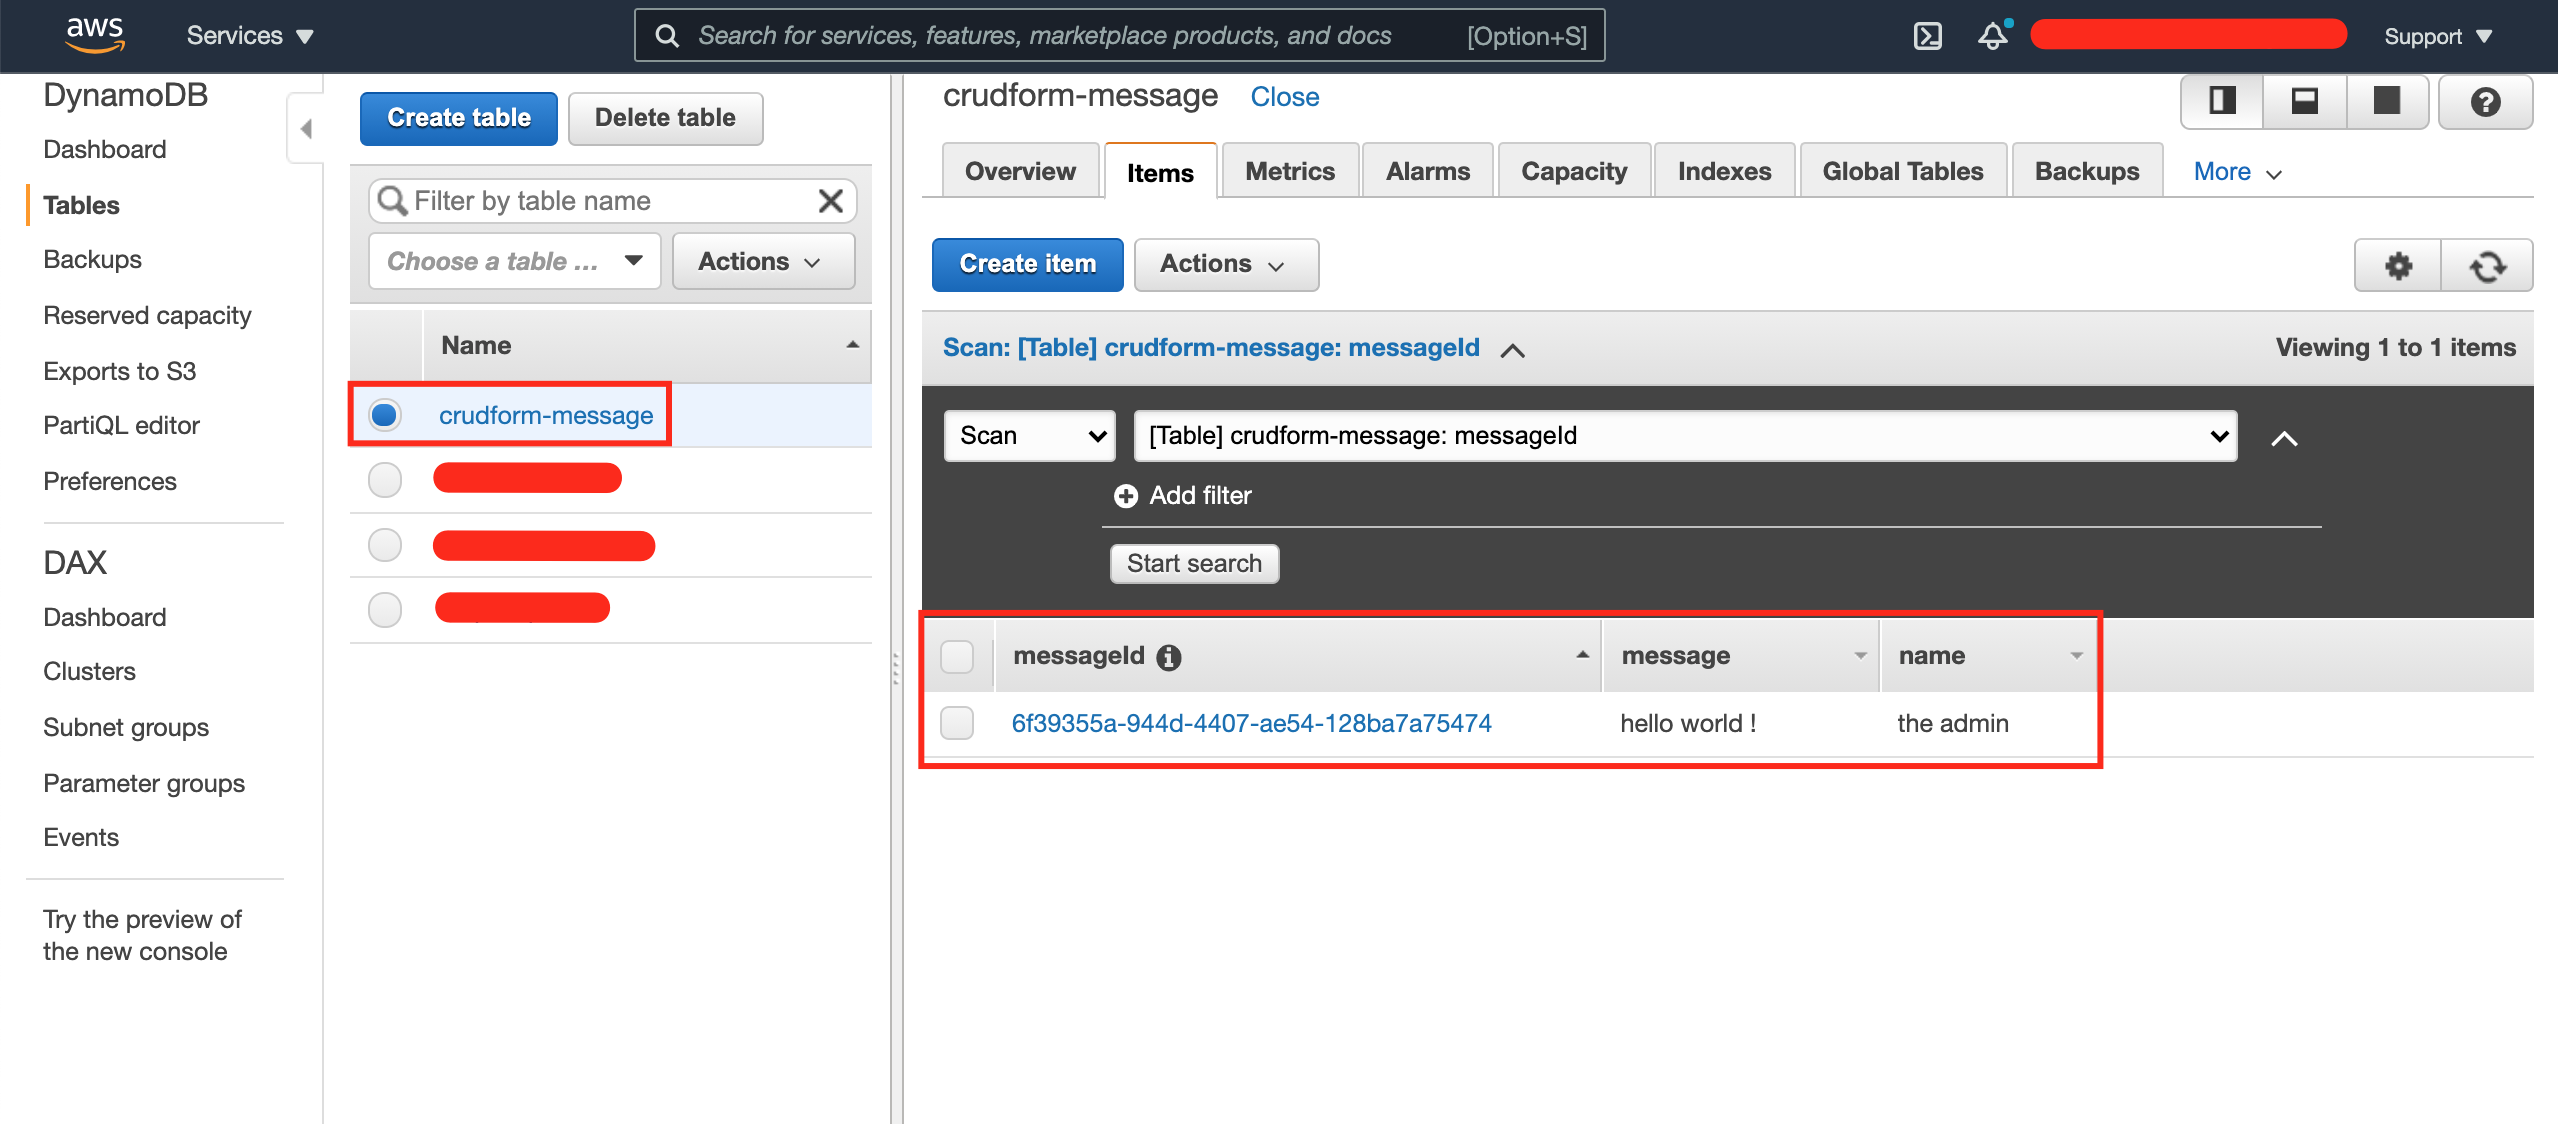Open AWS CloudShell from the top bar

(1928, 35)
